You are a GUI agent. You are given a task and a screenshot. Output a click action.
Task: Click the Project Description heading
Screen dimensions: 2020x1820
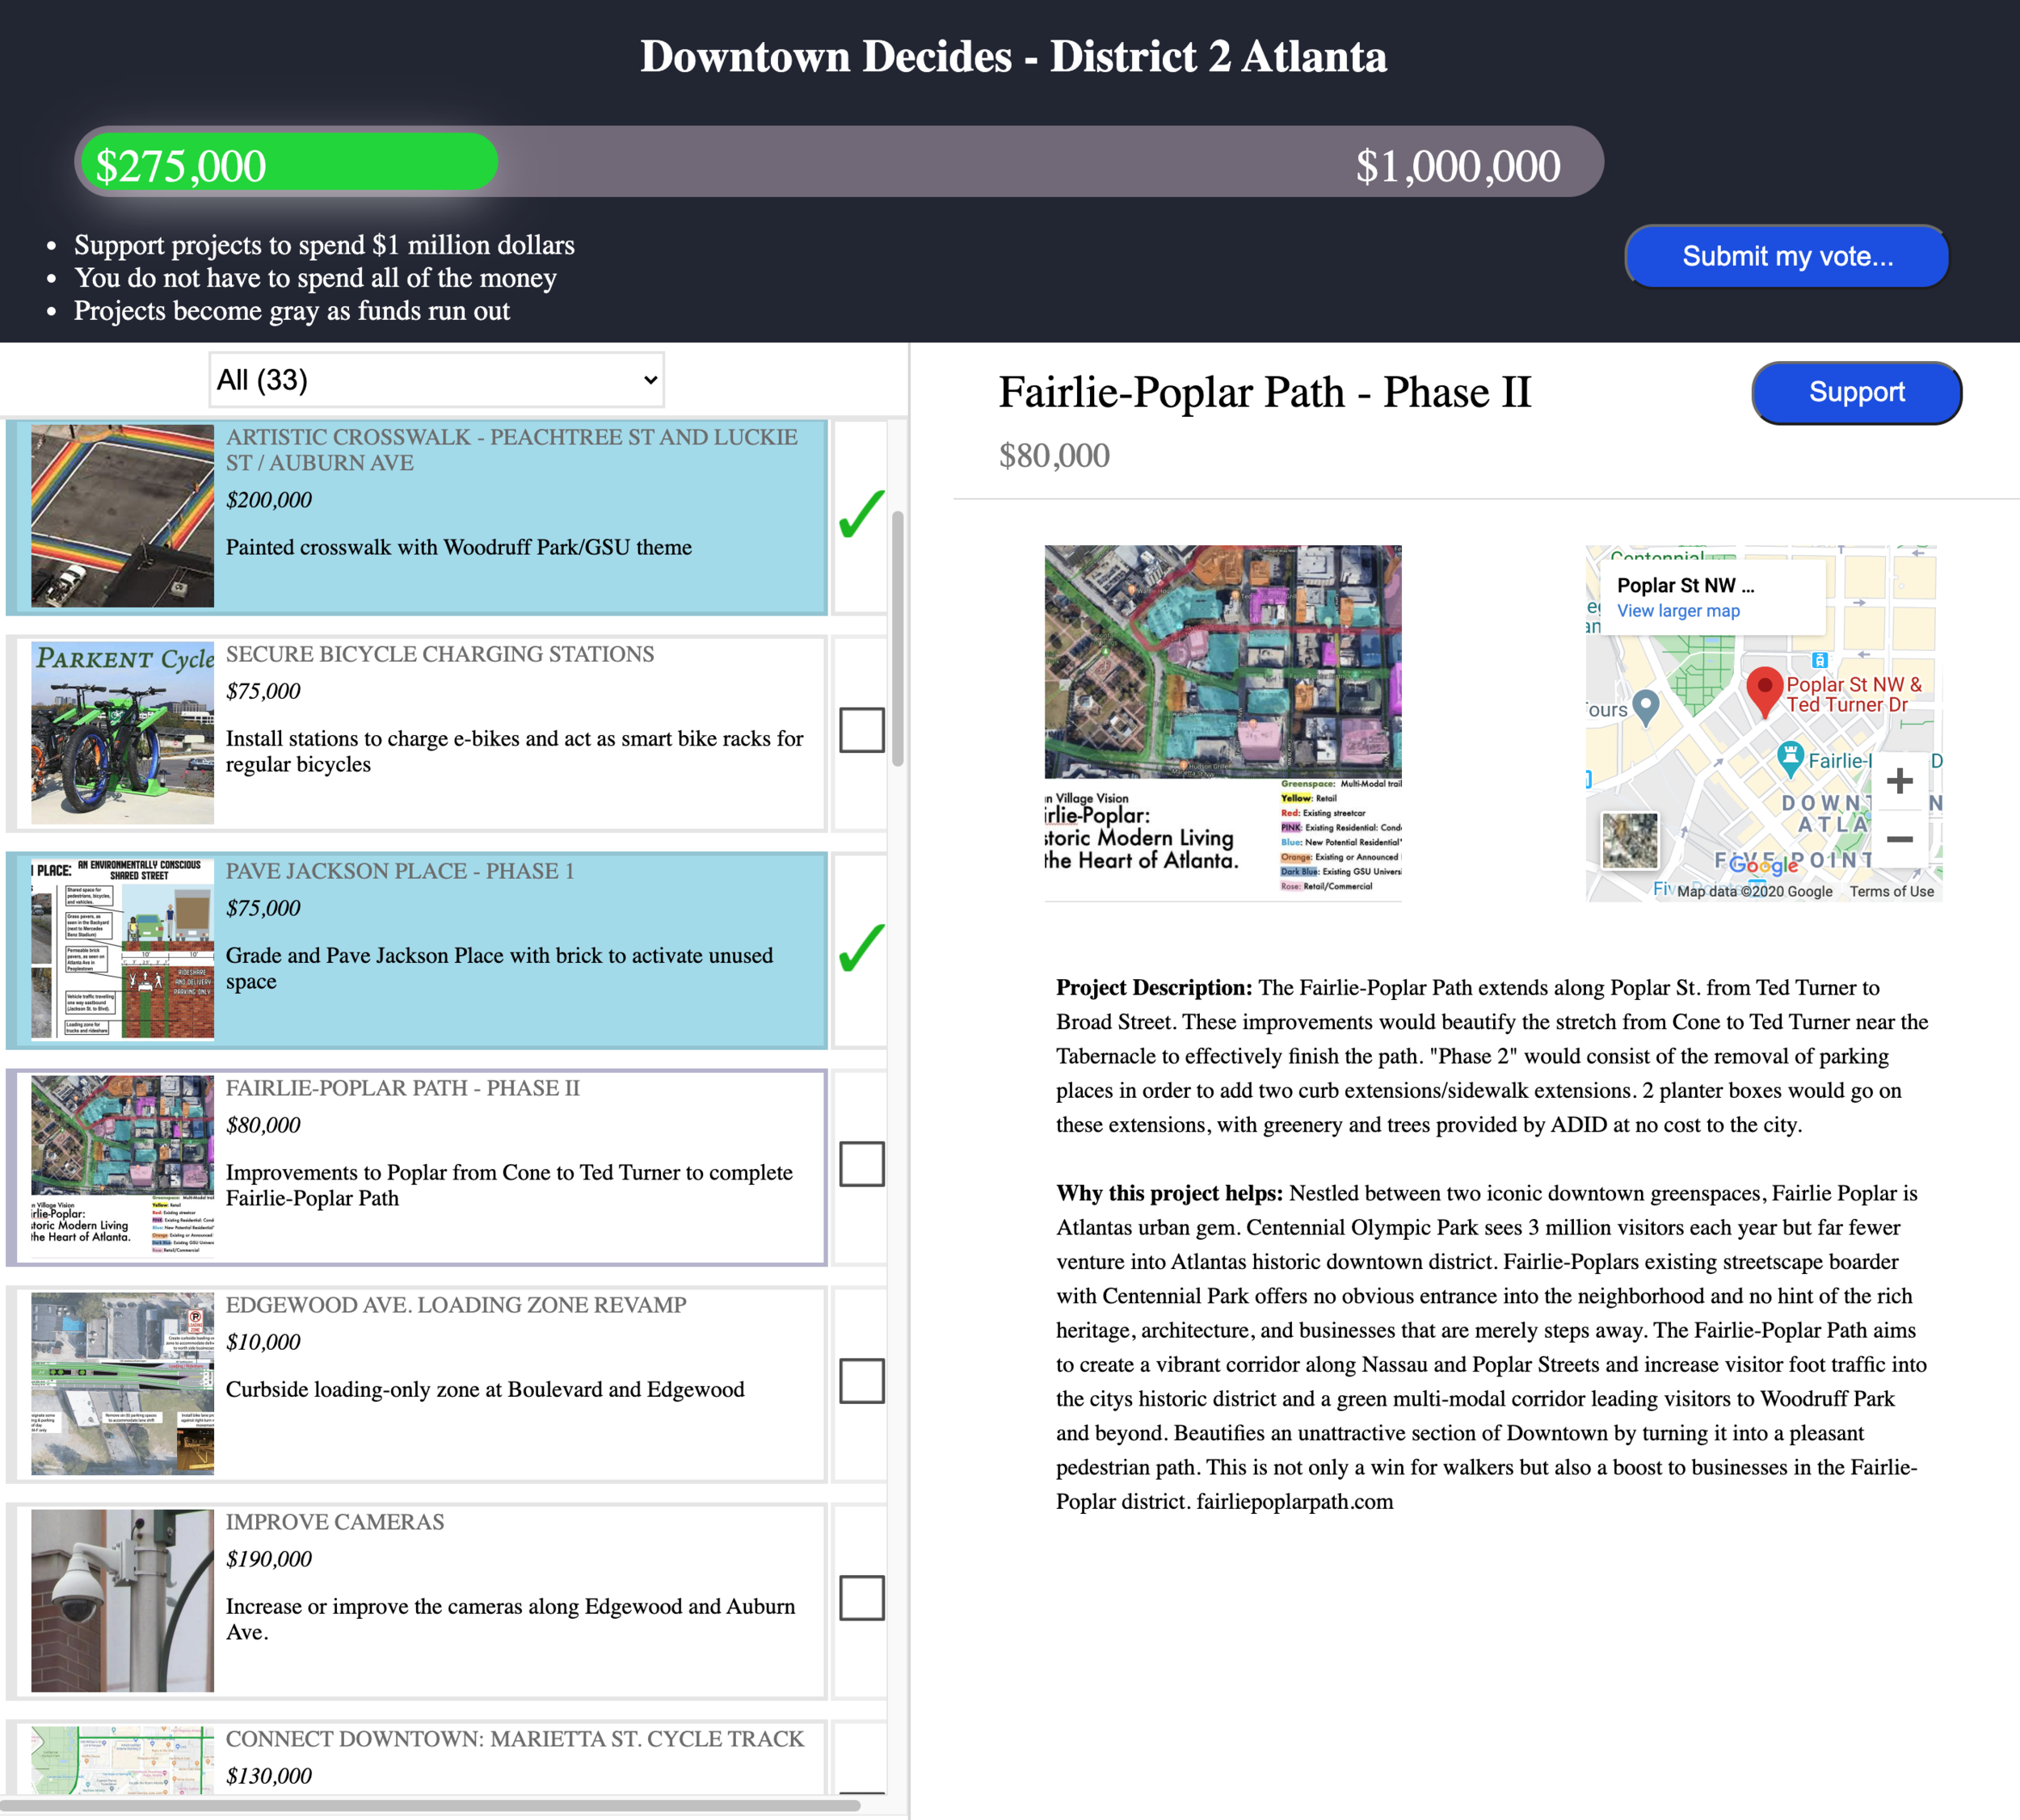click(1154, 988)
